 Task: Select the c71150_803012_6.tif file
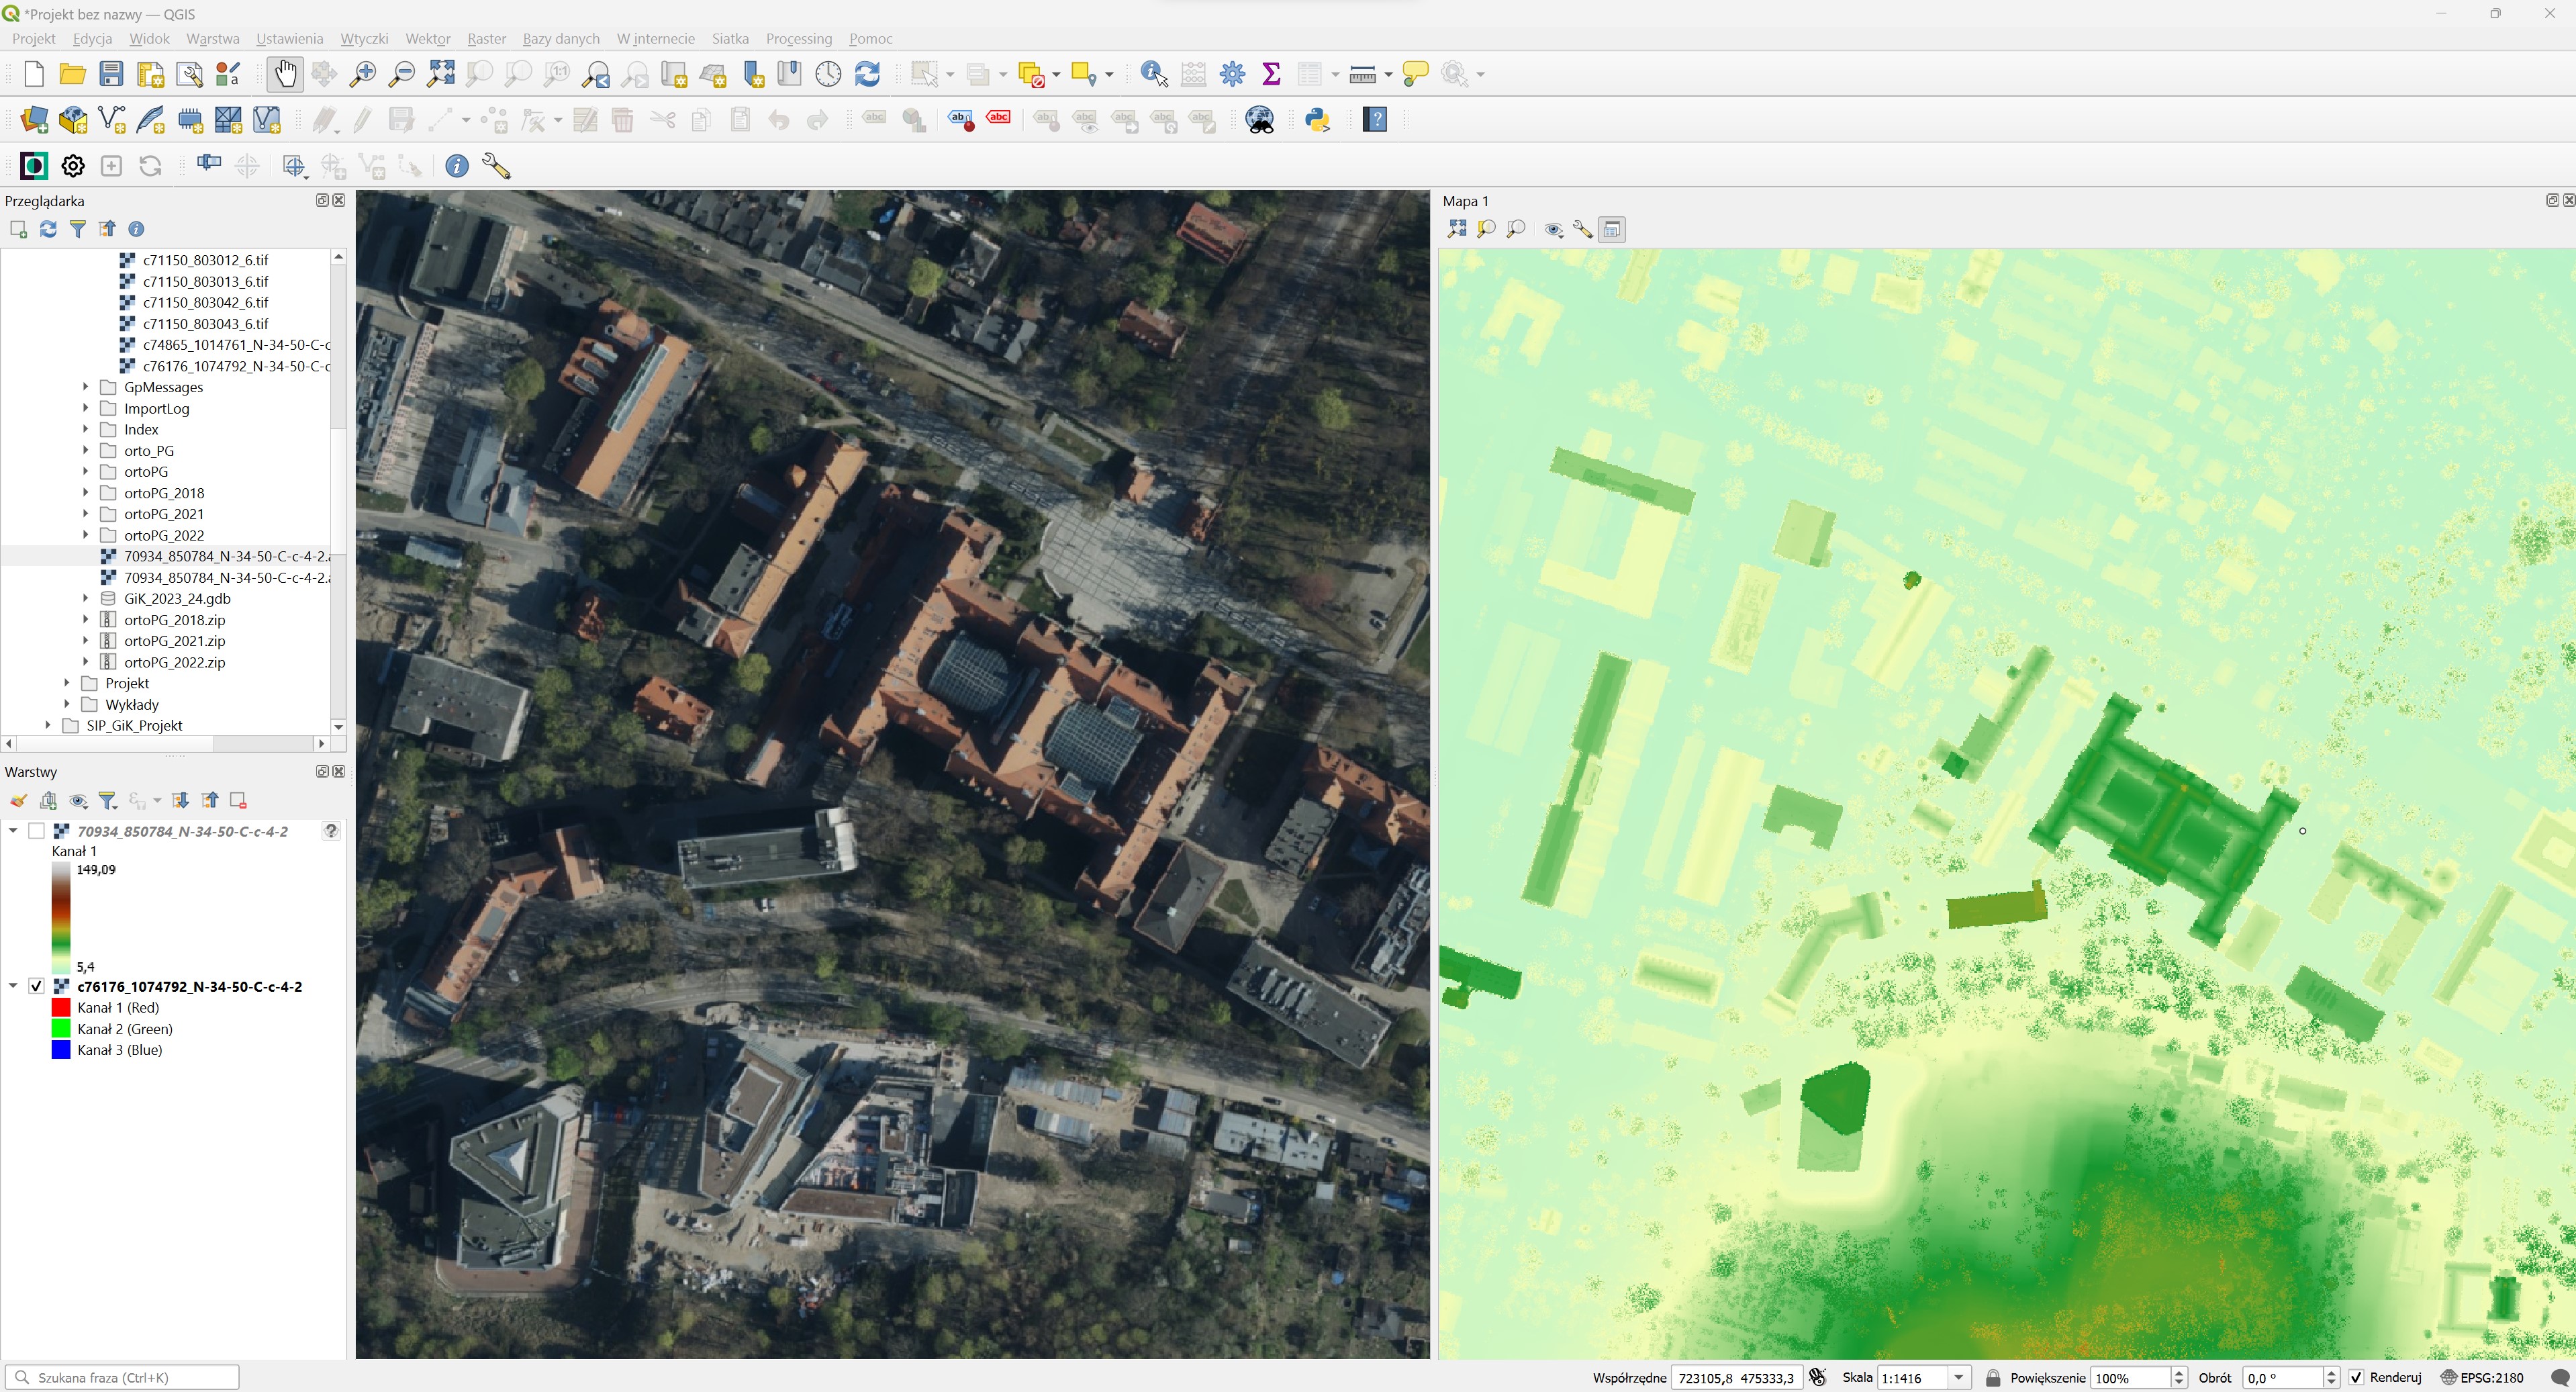click(x=205, y=260)
